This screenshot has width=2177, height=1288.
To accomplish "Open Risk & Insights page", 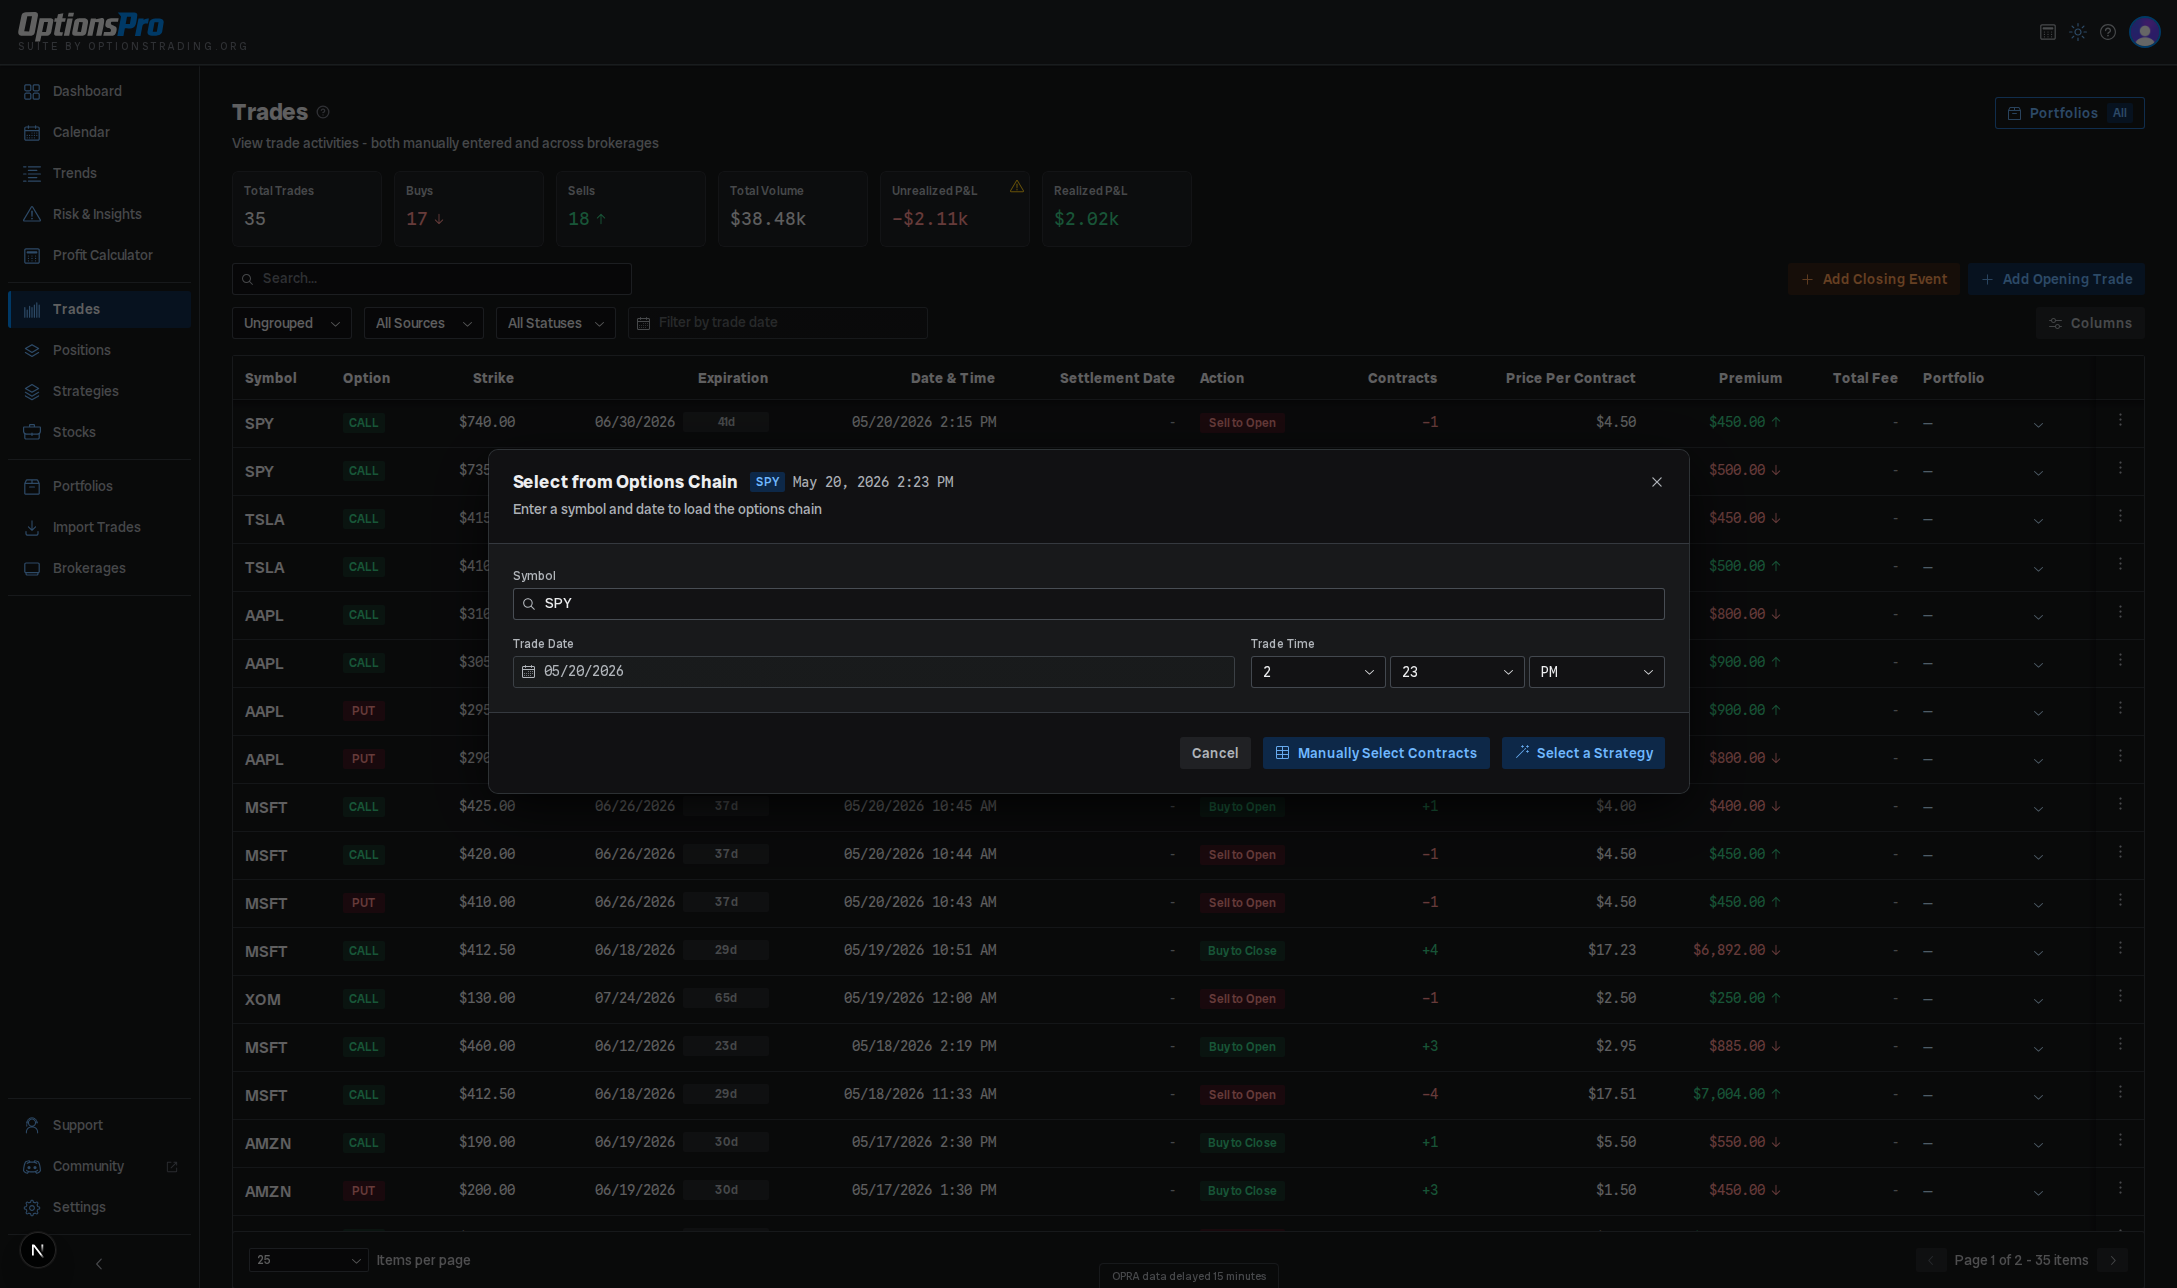I will [x=97, y=214].
